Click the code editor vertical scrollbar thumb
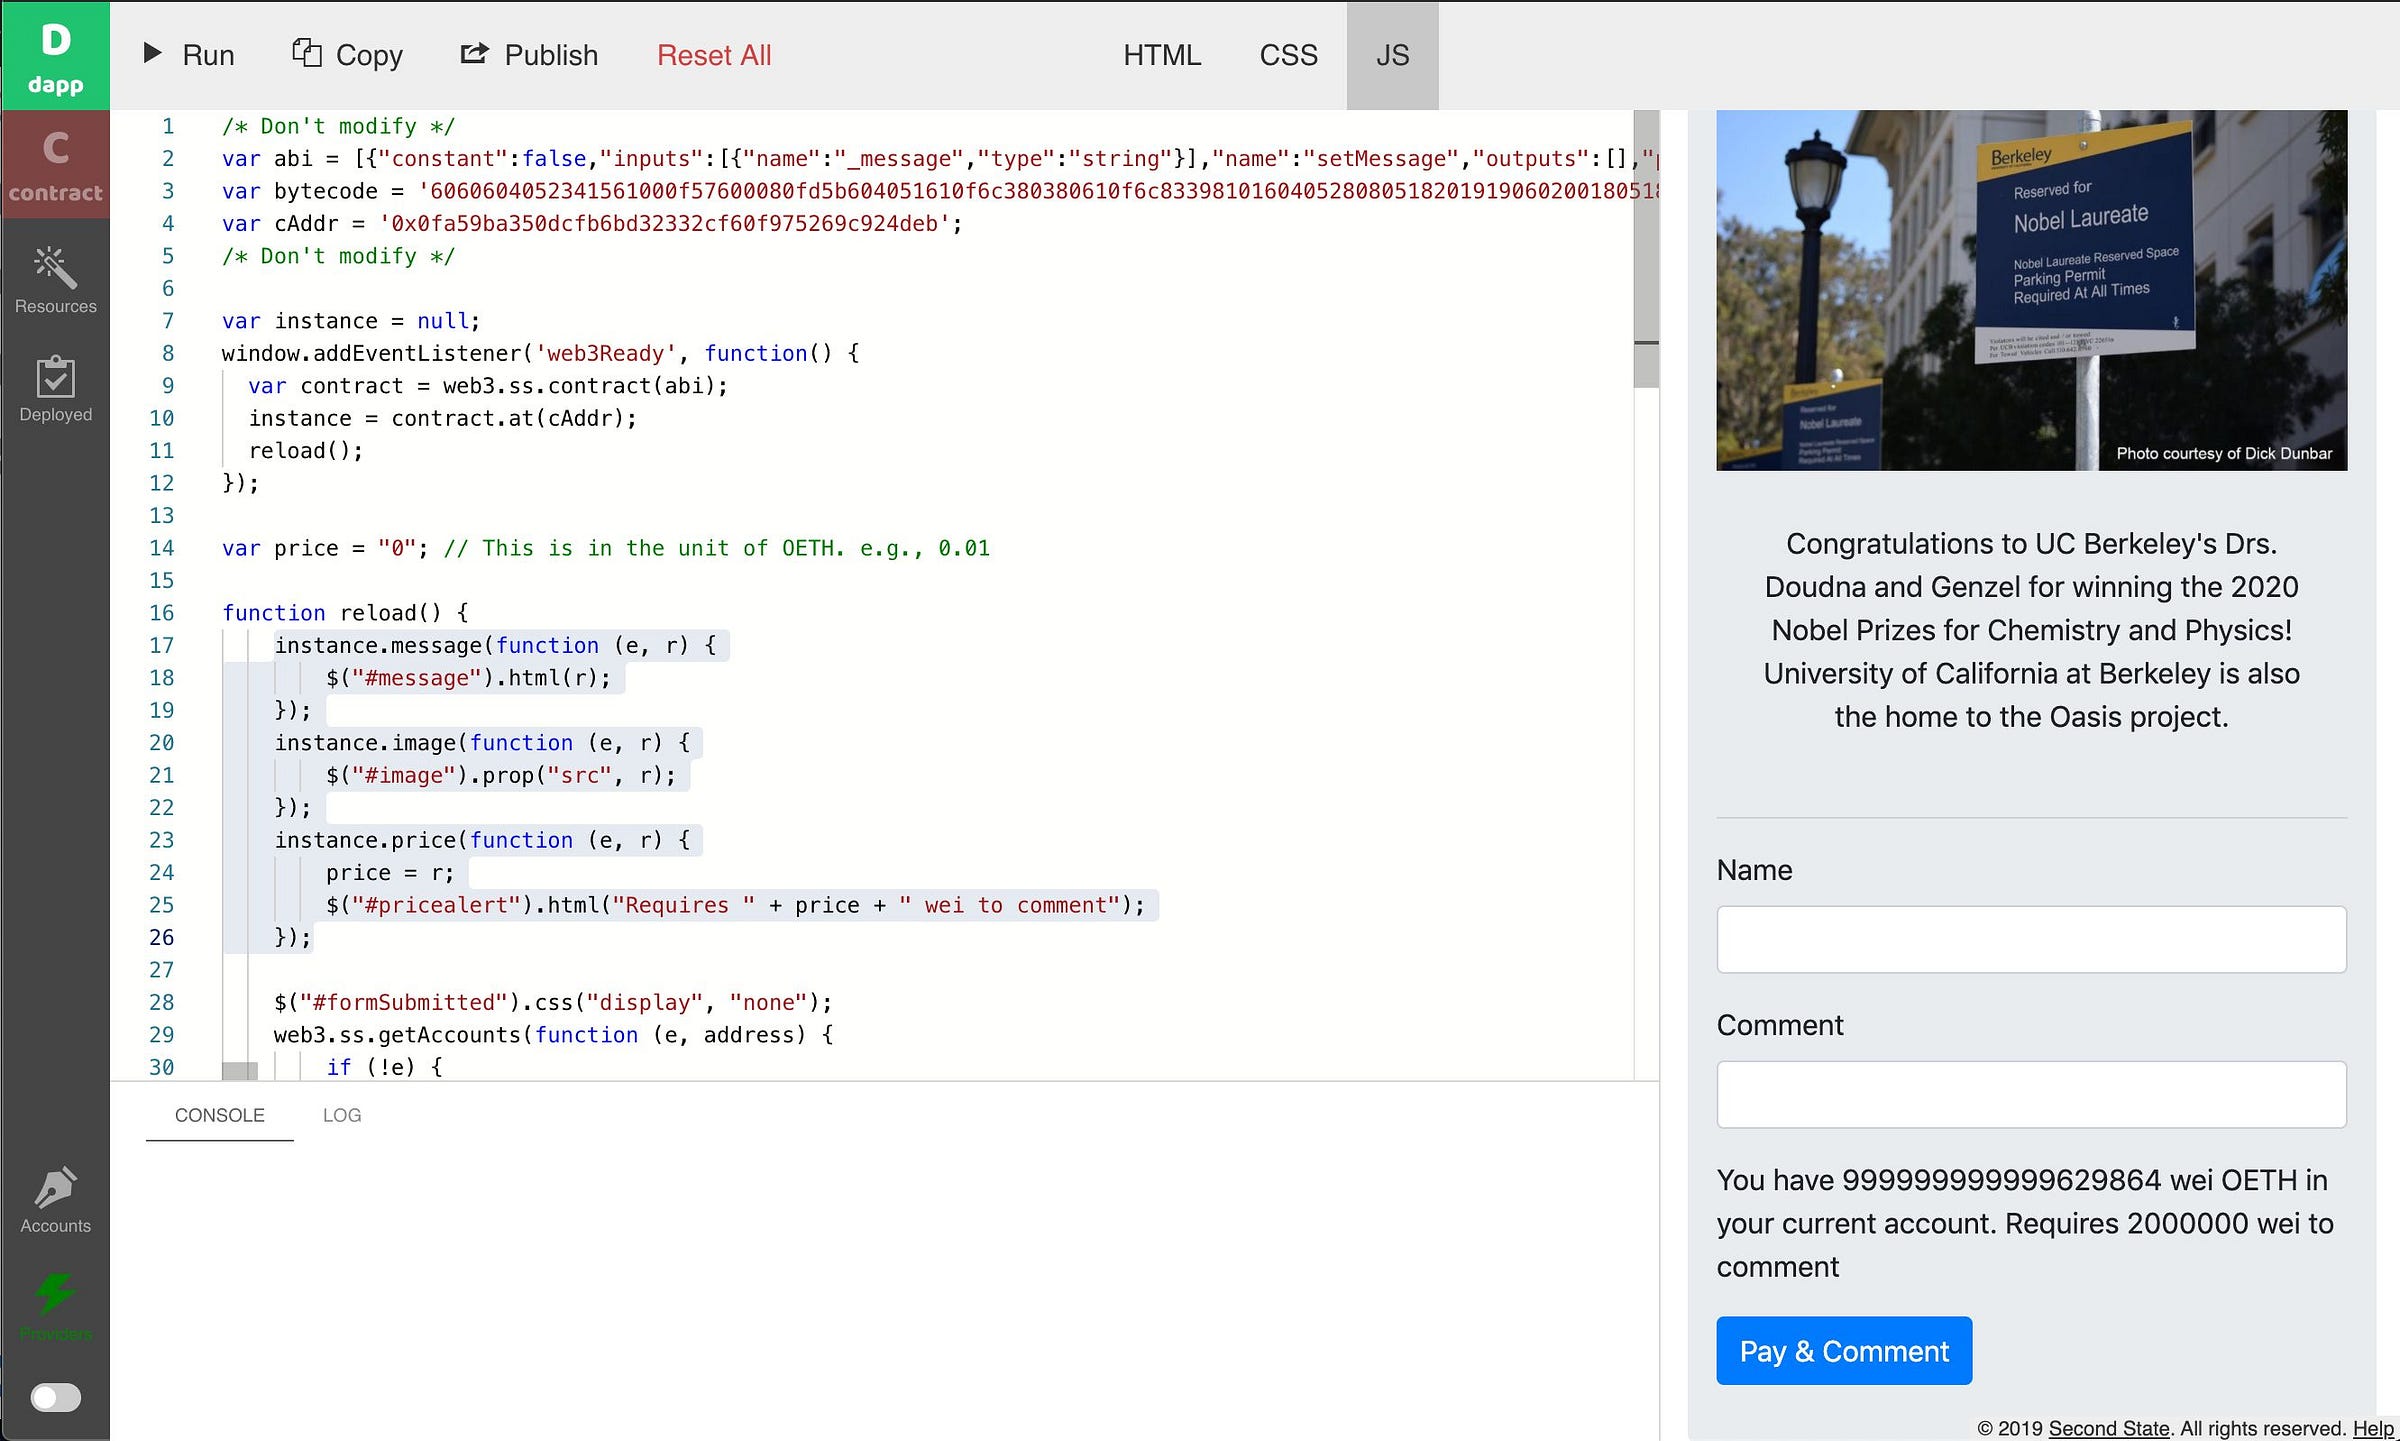Viewport: 2400px width, 1441px height. tap(1645, 250)
